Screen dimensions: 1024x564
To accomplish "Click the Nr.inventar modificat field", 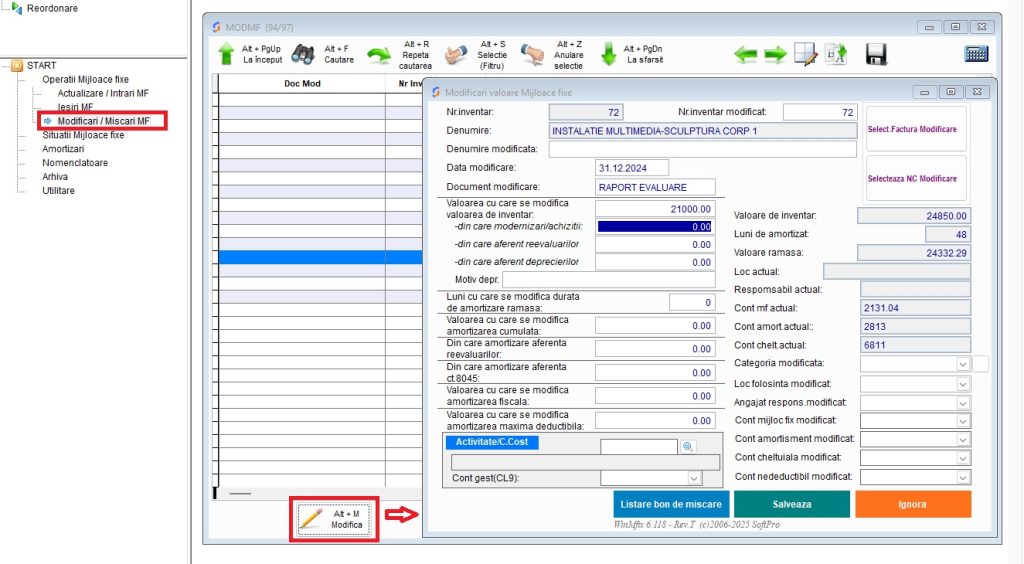I will click(x=820, y=112).
